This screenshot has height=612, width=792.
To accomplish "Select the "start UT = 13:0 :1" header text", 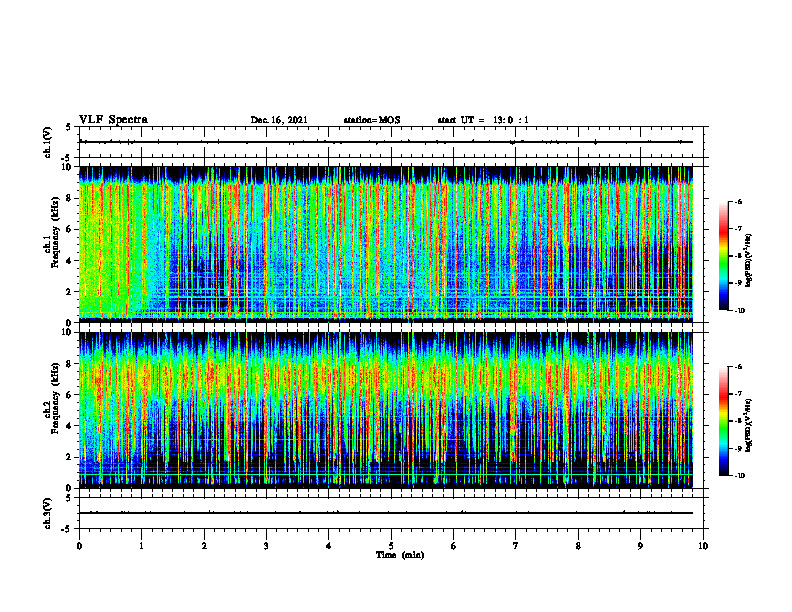I will (x=483, y=120).
